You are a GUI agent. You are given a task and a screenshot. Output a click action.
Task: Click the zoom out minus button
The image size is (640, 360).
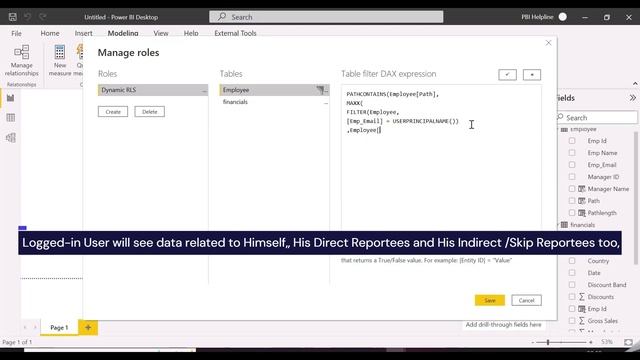[533, 342]
